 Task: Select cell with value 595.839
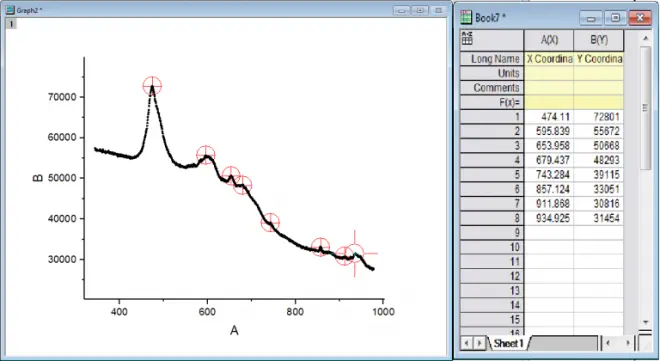pos(549,131)
